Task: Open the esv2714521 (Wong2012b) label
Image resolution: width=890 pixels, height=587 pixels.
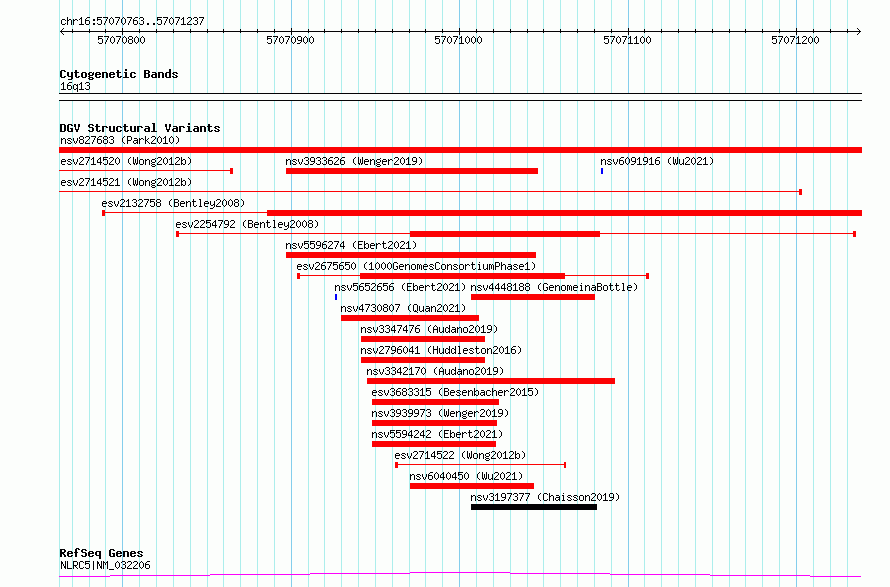Action: click(x=126, y=182)
